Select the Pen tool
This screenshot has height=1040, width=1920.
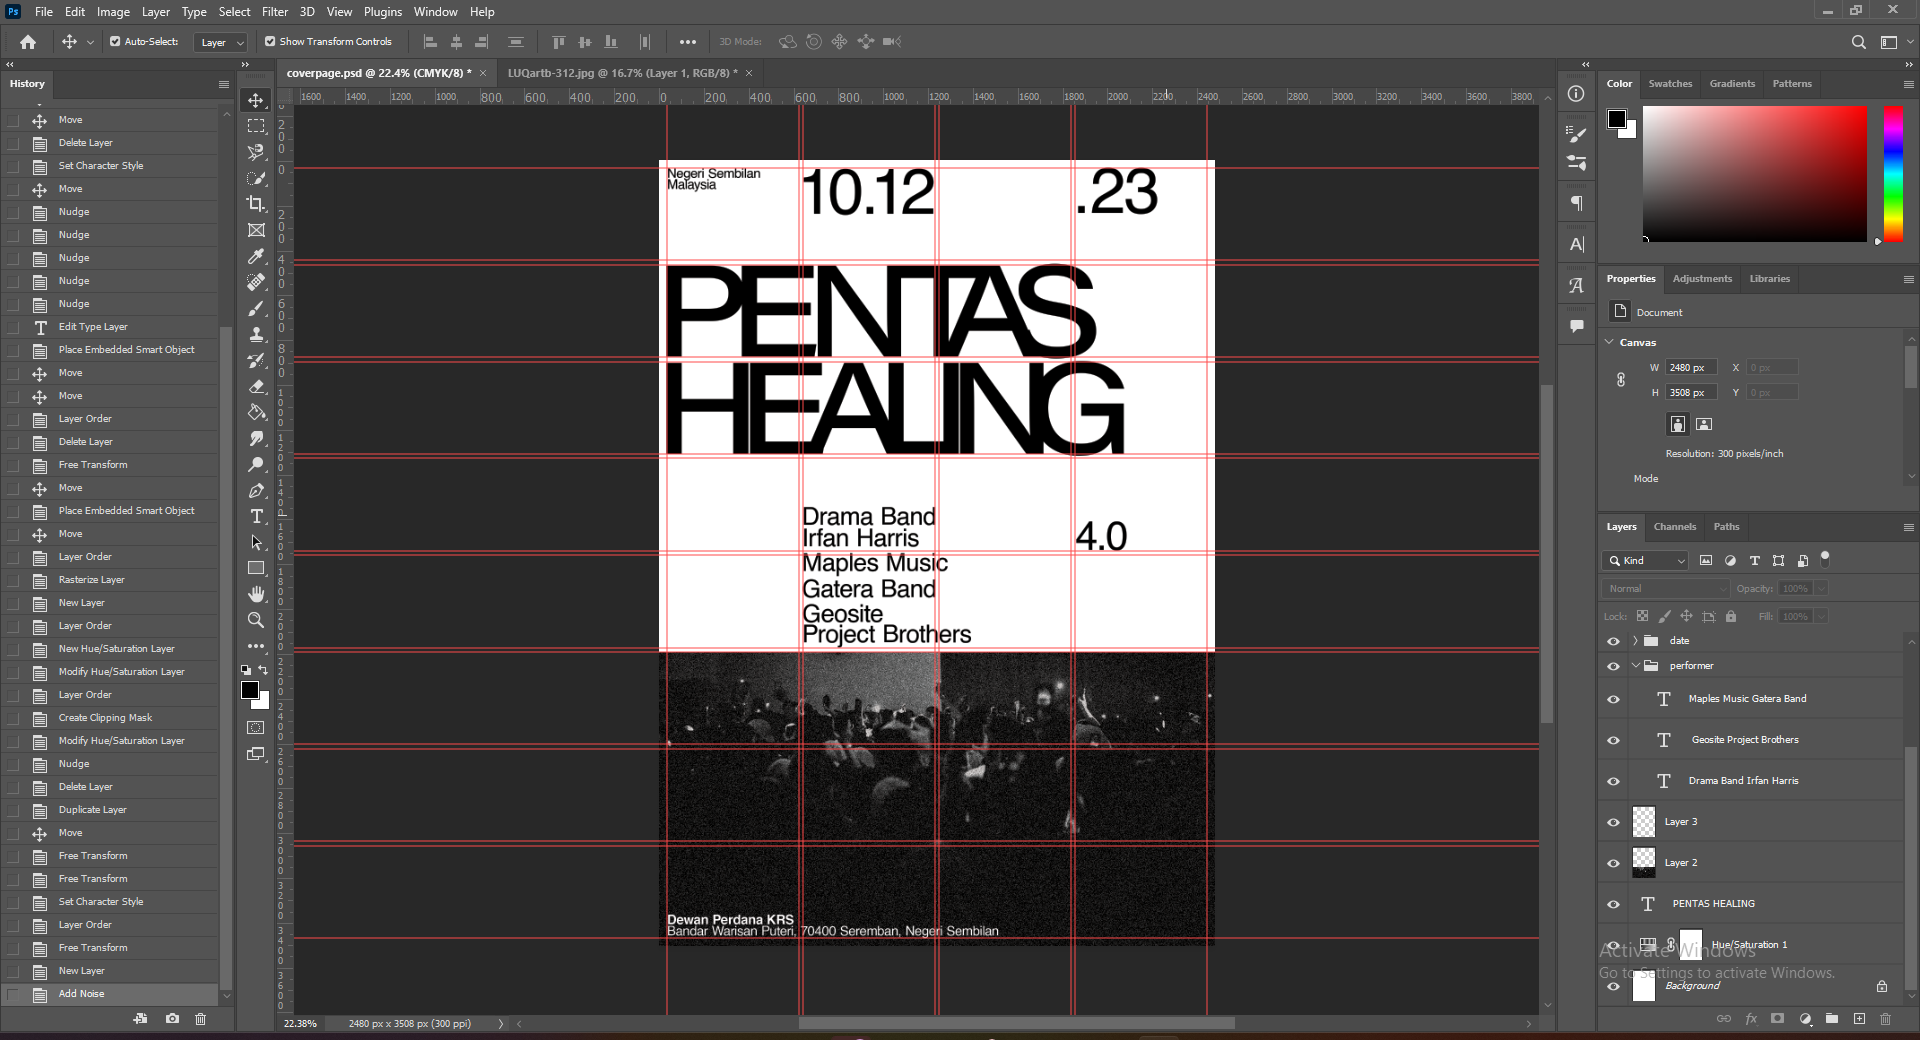tap(256, 490)
